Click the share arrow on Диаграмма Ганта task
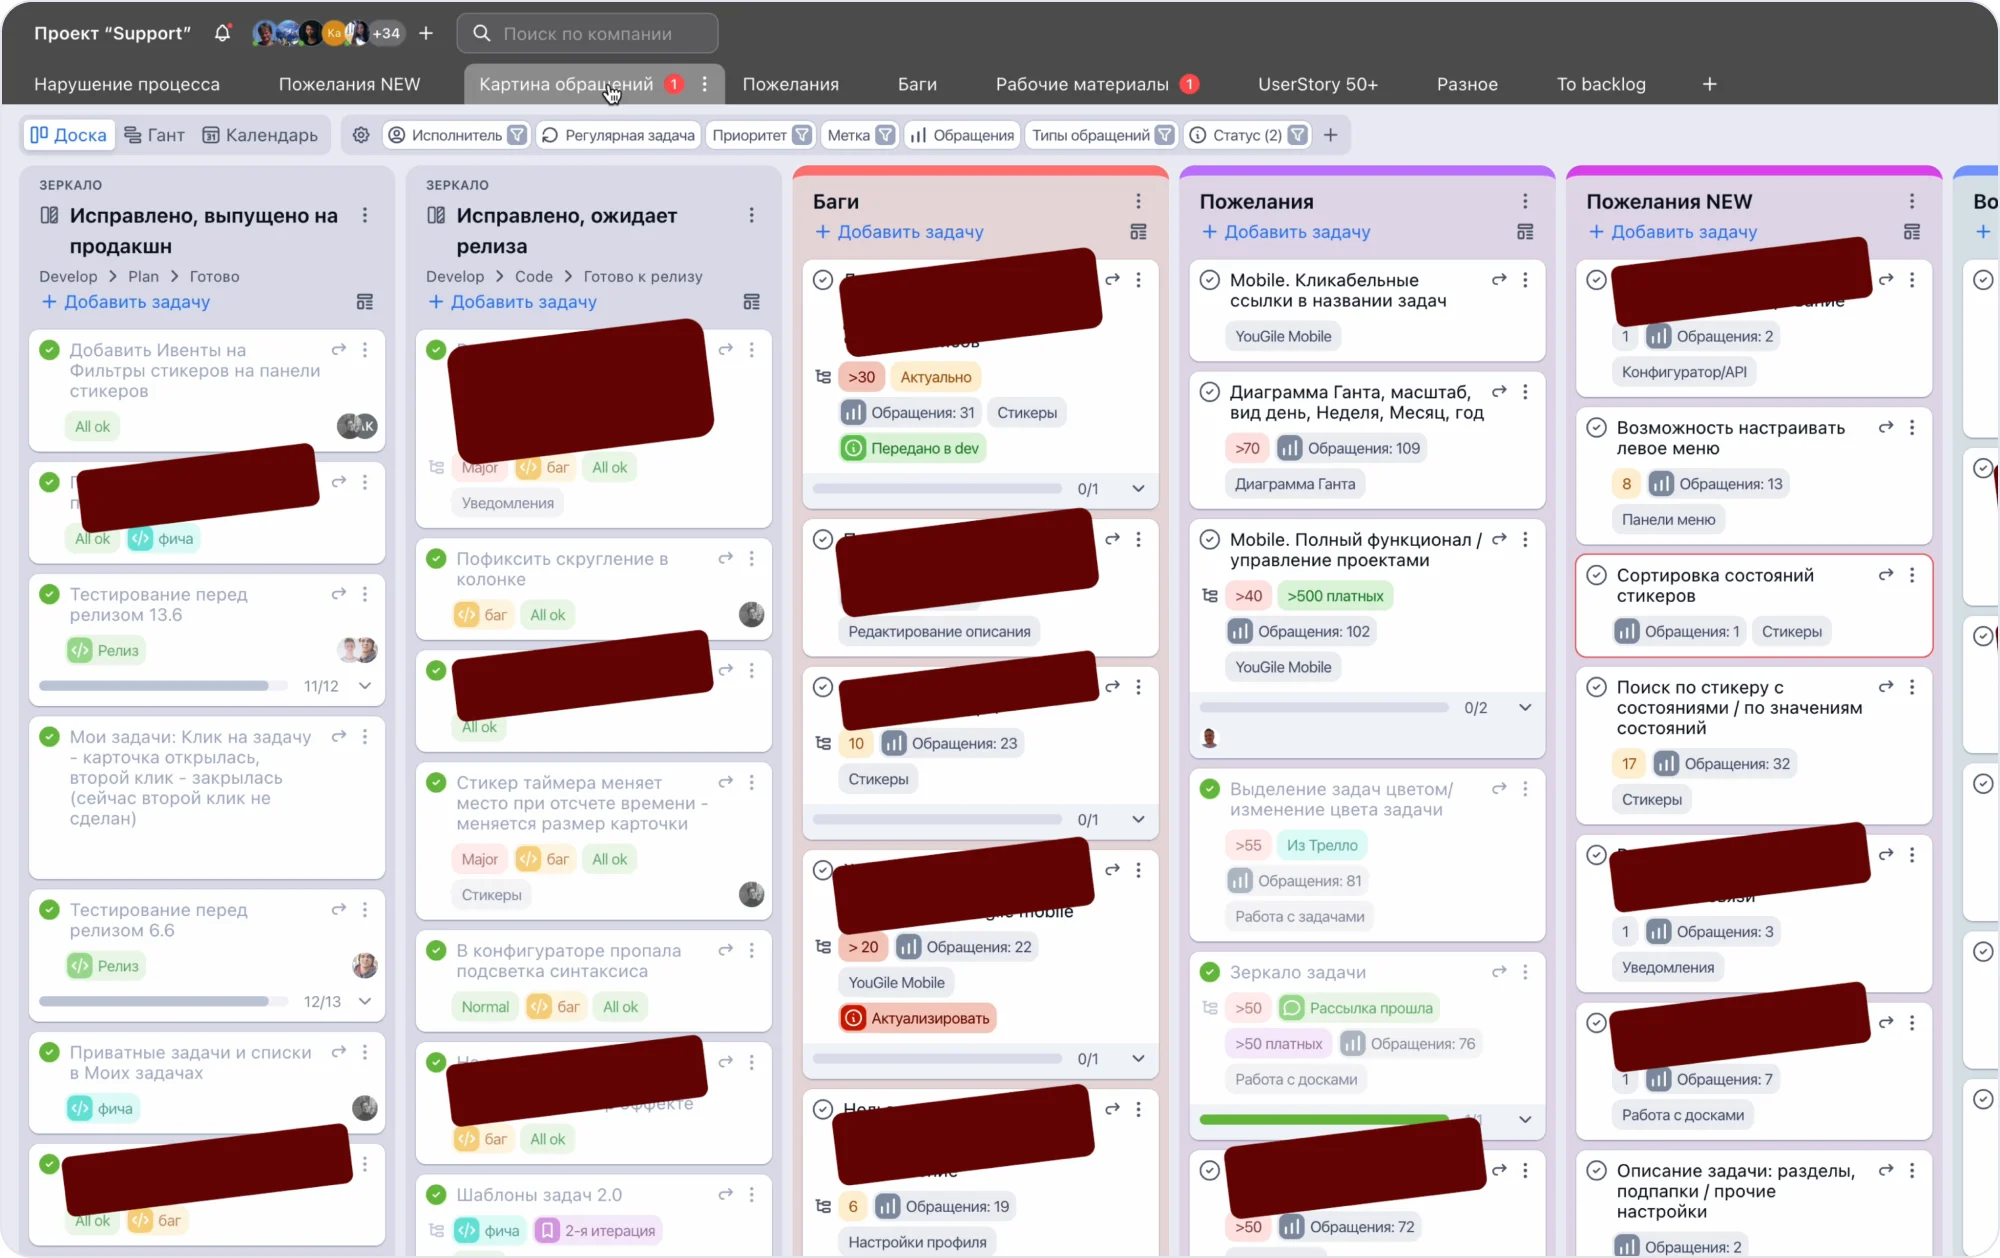 pos(1498,392)
